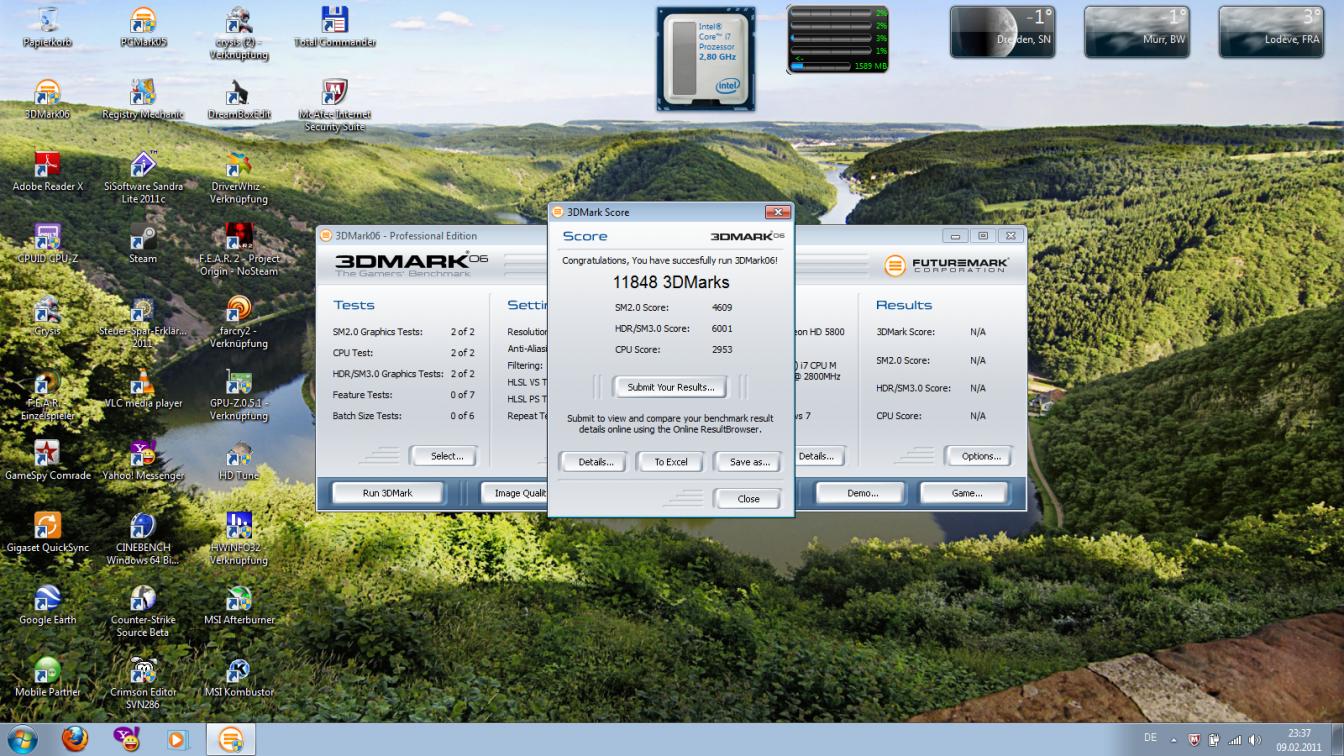Click Select under the Tests panel
Screen dimensions: 1344x756
446,456
